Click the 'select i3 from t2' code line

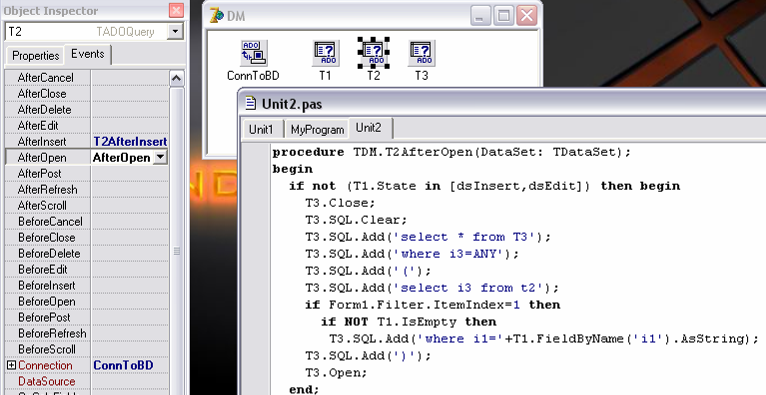[432, 288]
